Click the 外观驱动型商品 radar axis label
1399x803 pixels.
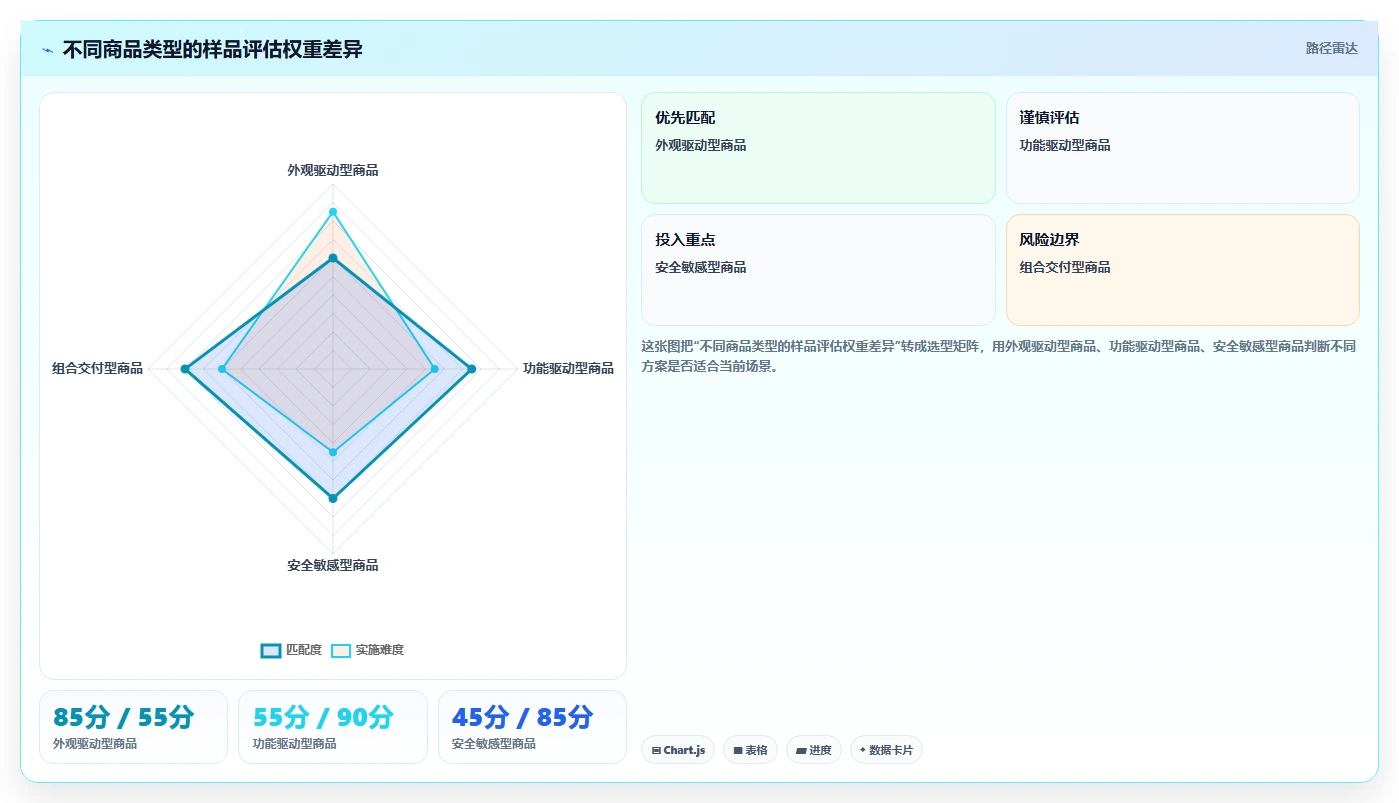[x=333, y=170]
